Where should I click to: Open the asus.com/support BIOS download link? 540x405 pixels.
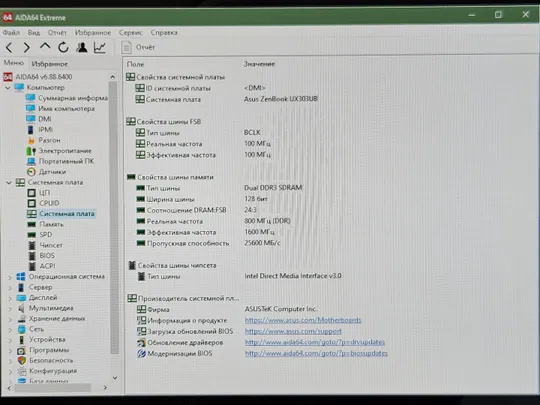(x=293, y=331)
